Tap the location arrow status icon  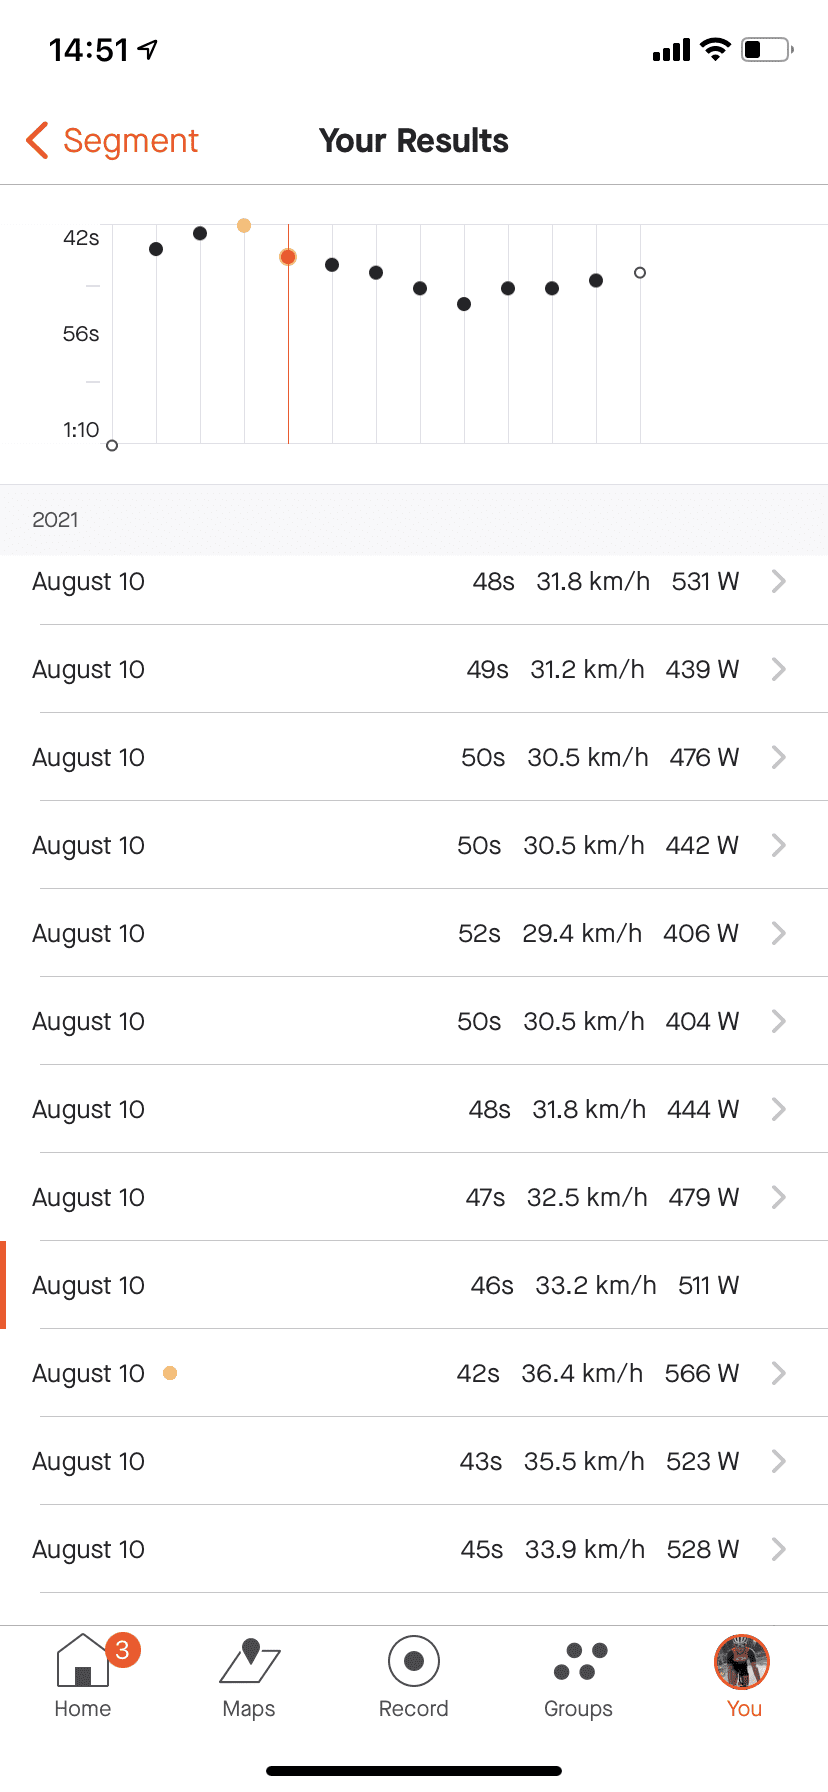148,49
